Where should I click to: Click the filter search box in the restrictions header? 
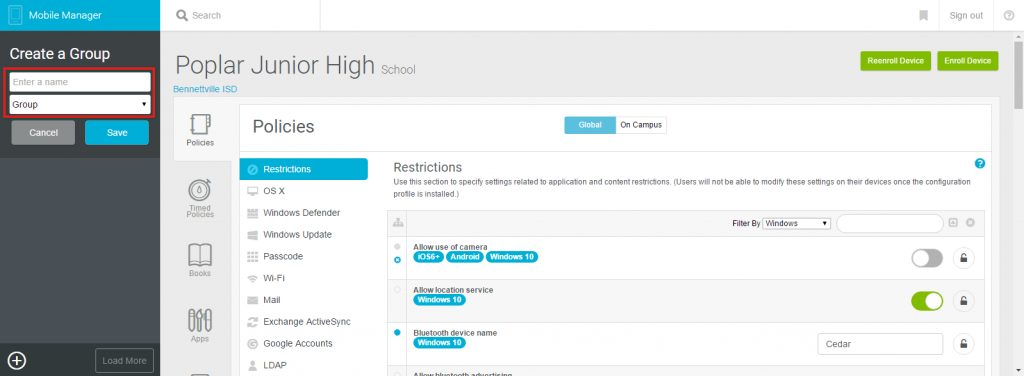[889, 223]
